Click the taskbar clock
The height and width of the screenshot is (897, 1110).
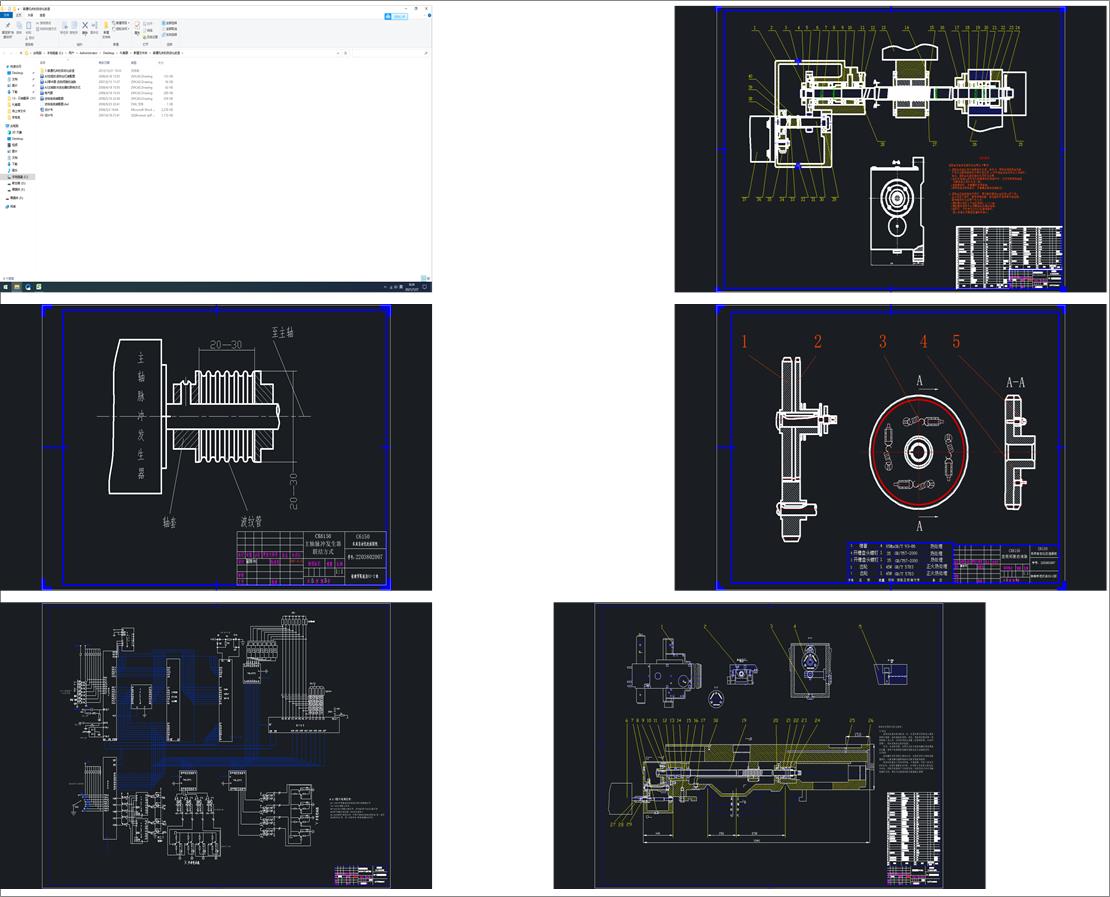click(412, 287)
